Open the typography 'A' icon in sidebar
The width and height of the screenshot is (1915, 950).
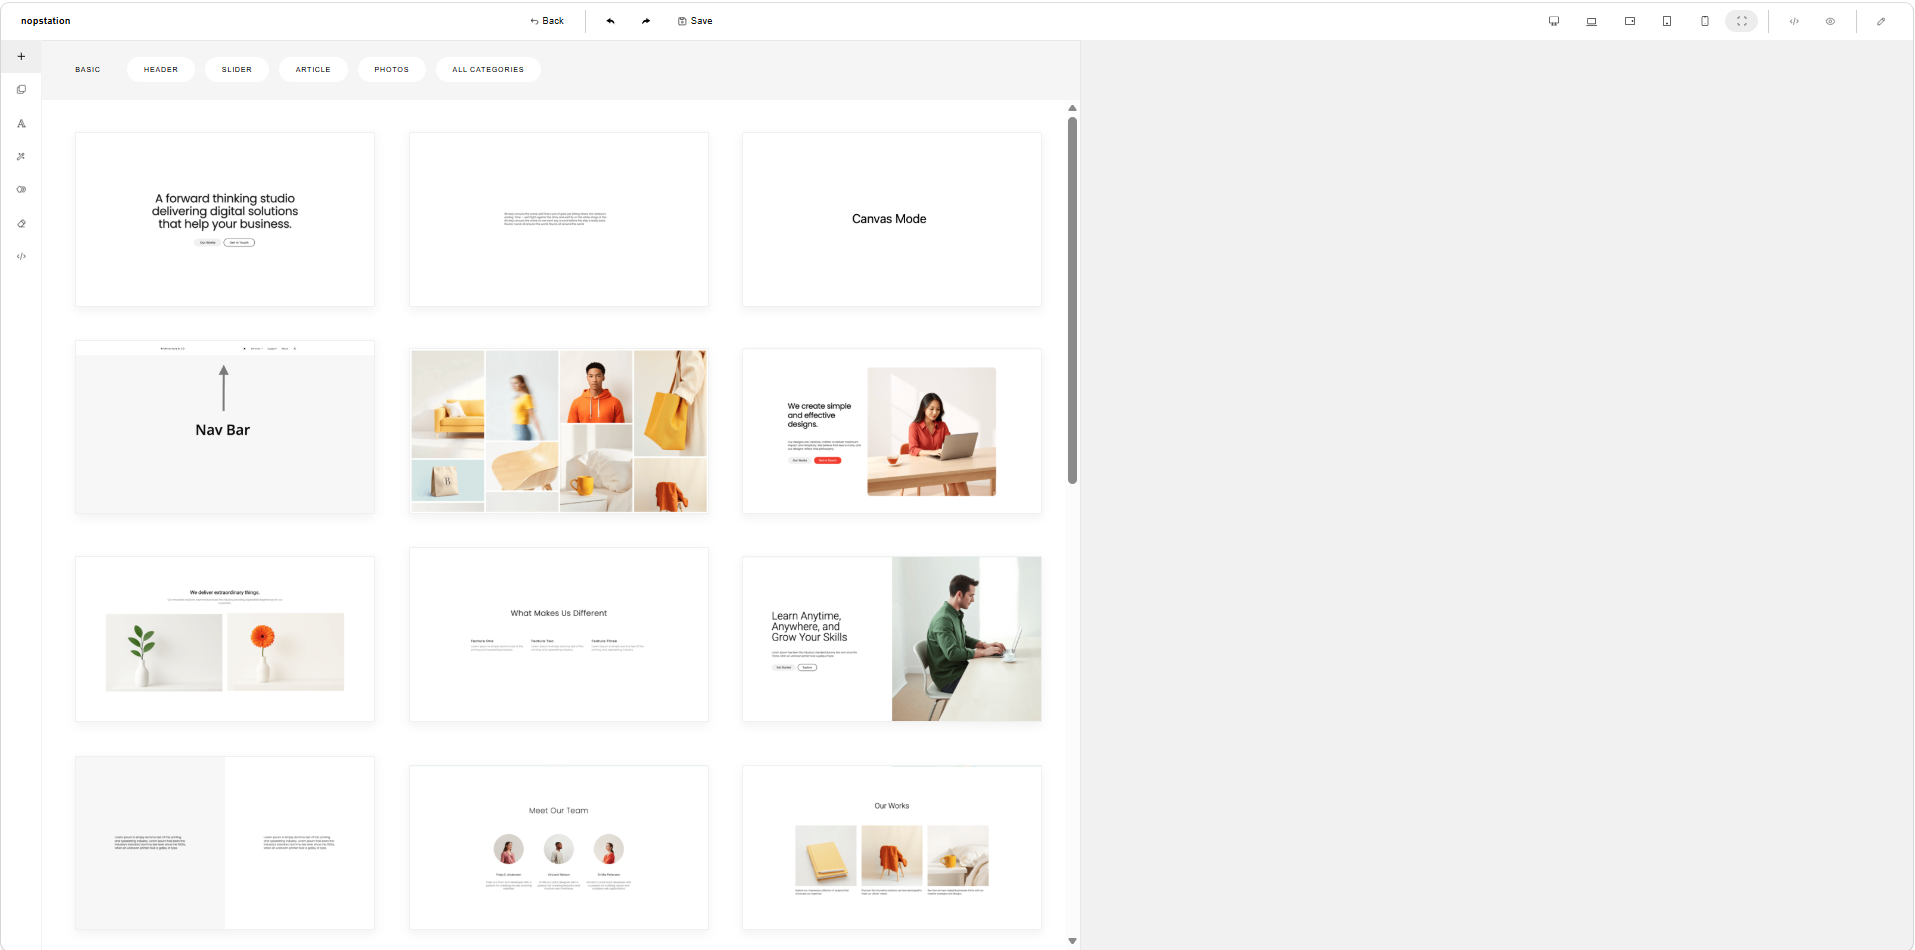coord(21,123)
